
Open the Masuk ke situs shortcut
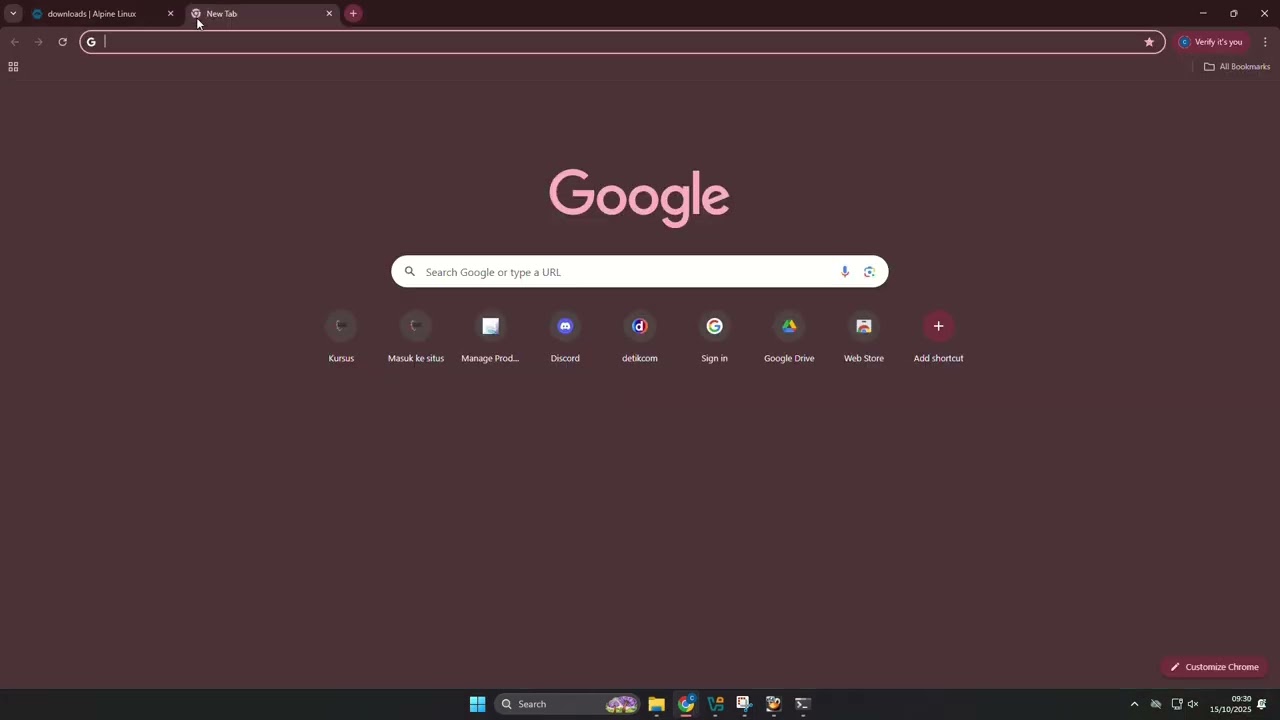tap(416, 337)
